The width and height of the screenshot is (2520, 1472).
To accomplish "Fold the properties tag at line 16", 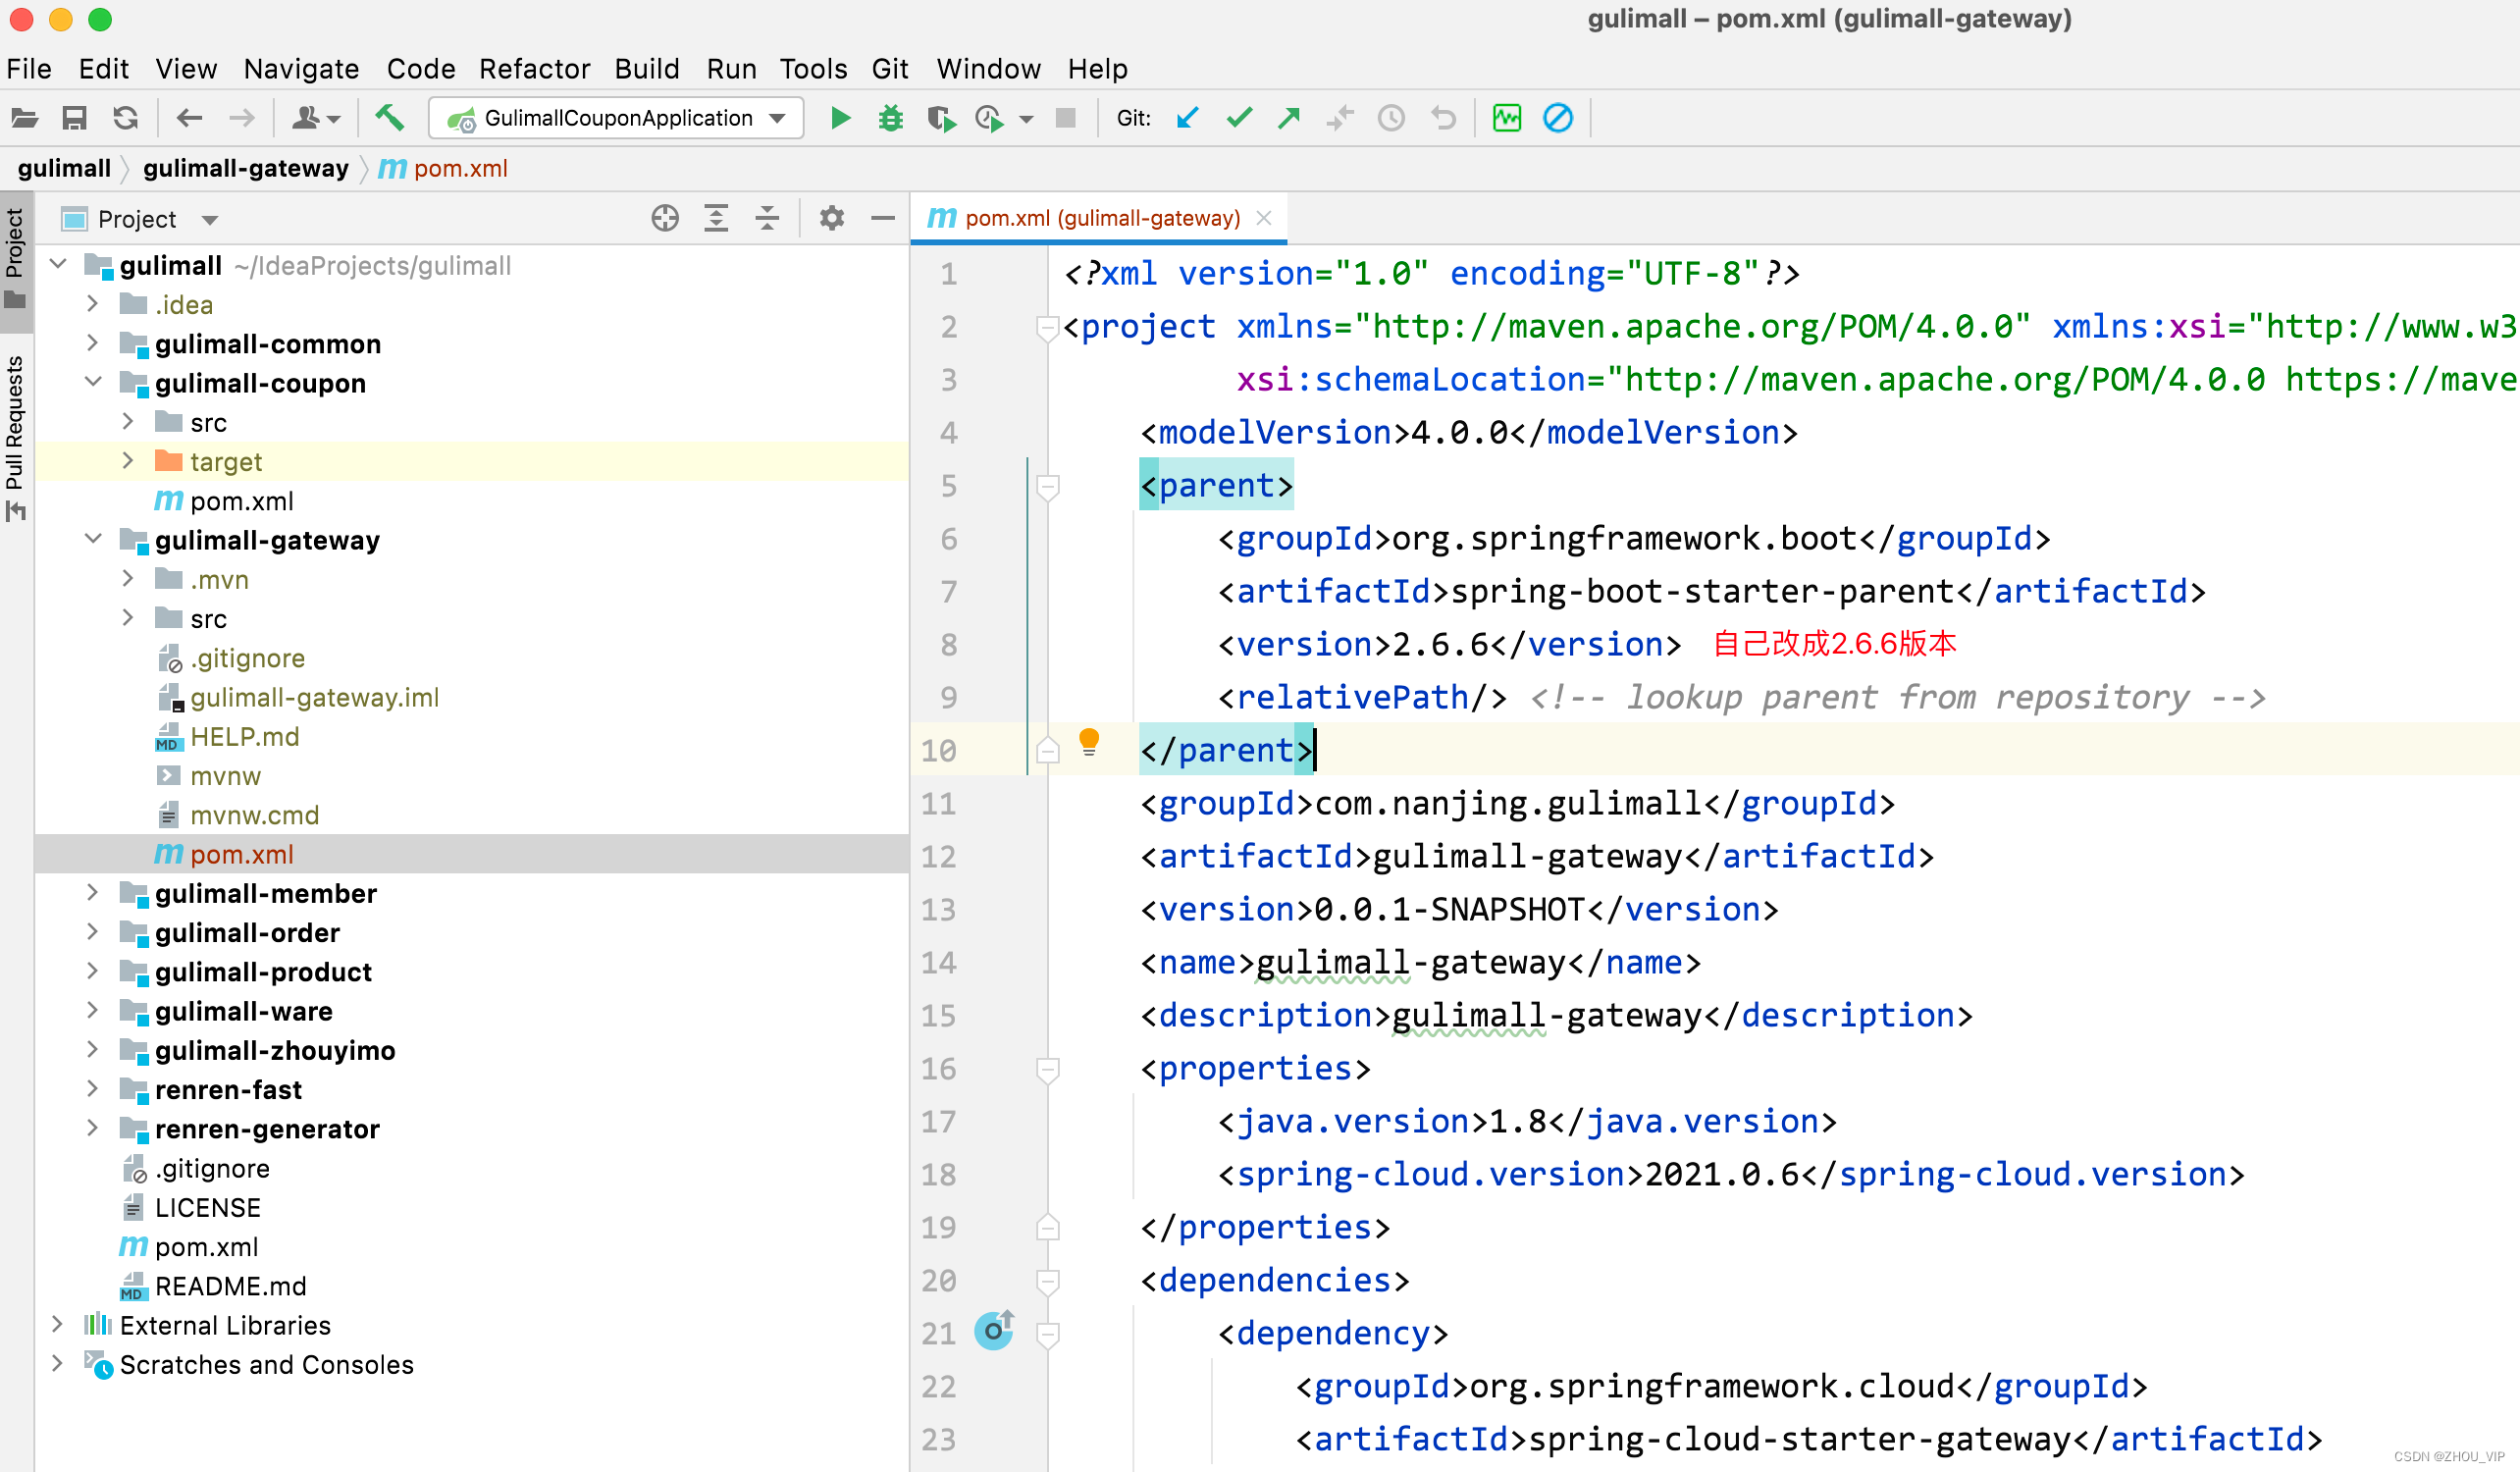I will 1048,1070.
